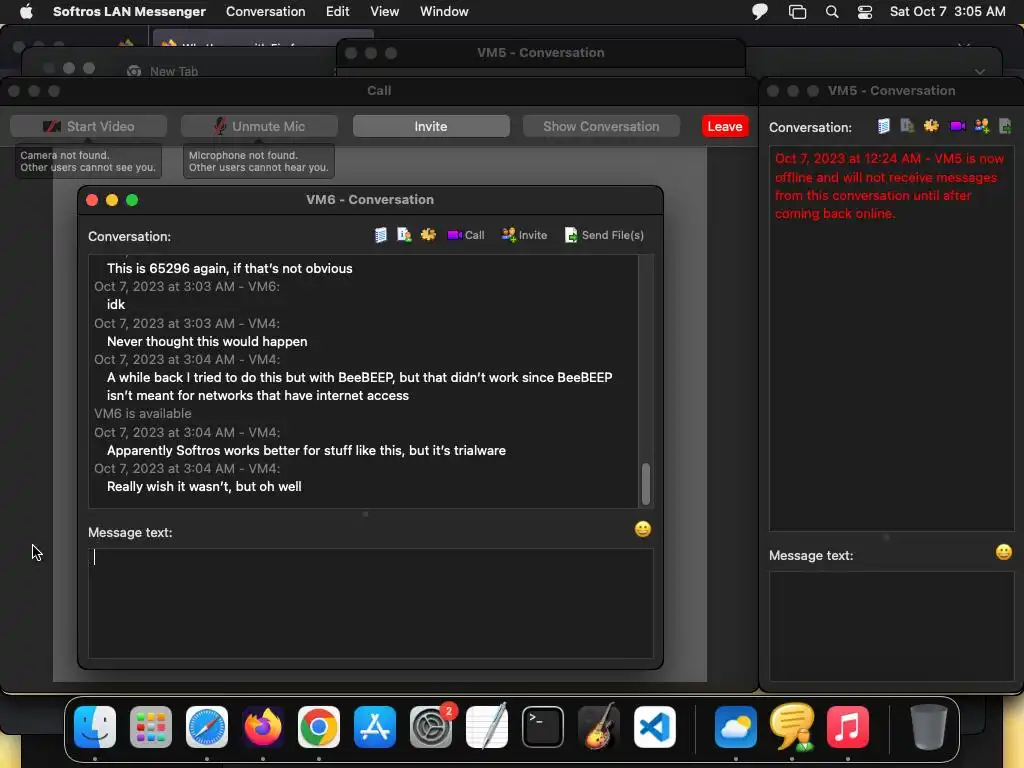Launch Safari from the Dock
This screenshot has width=1024, height=768.
pos(207,727)
